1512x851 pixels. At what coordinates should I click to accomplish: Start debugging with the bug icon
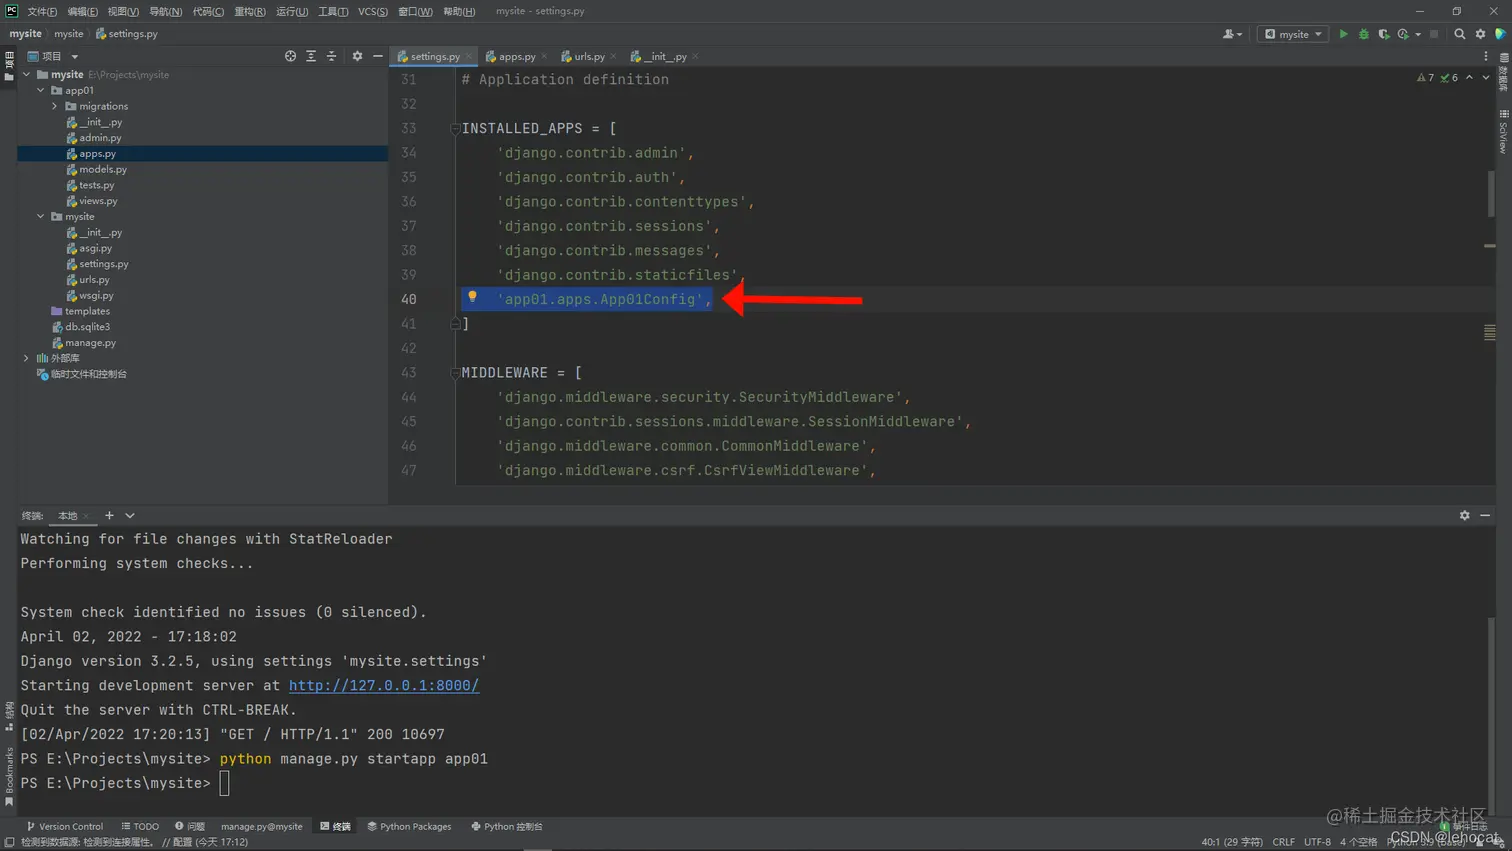(1363, 34)
